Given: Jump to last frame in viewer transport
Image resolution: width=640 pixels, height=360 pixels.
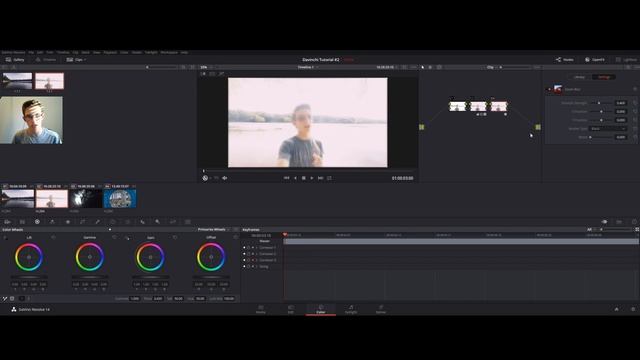Looking at the screenshot, I should point(320,178).
